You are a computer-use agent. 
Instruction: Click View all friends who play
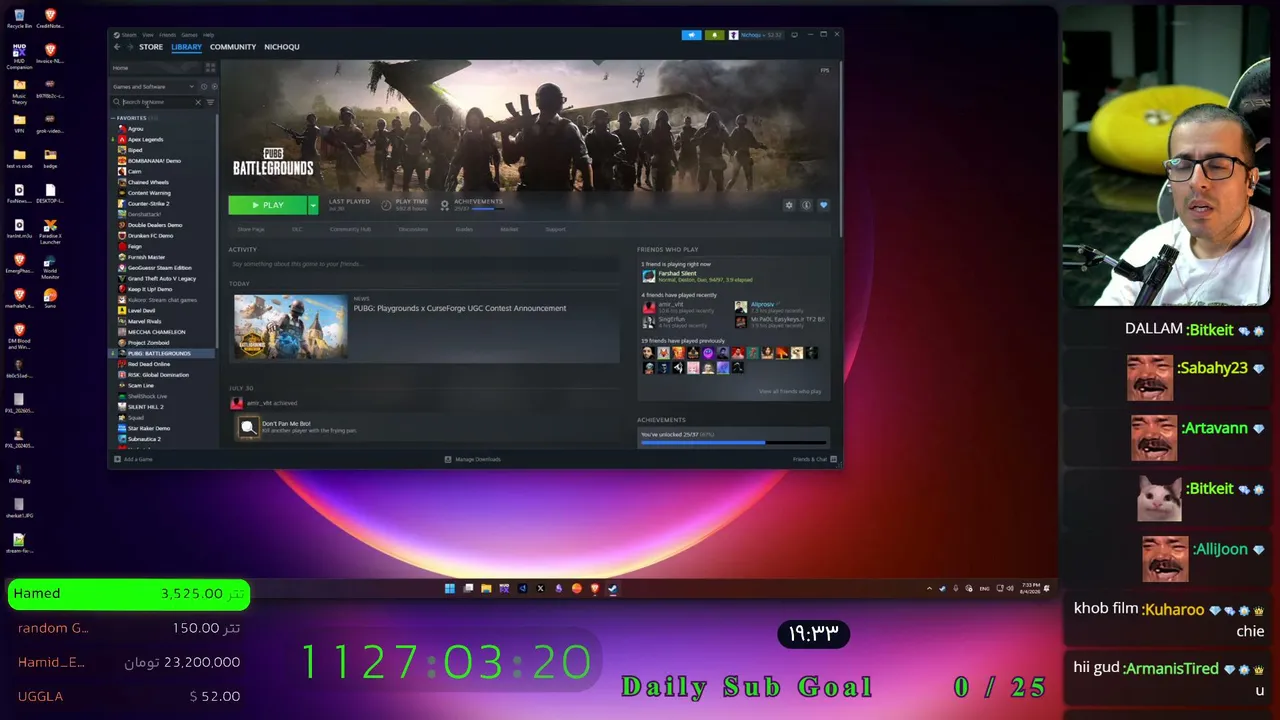coord(790,391)
